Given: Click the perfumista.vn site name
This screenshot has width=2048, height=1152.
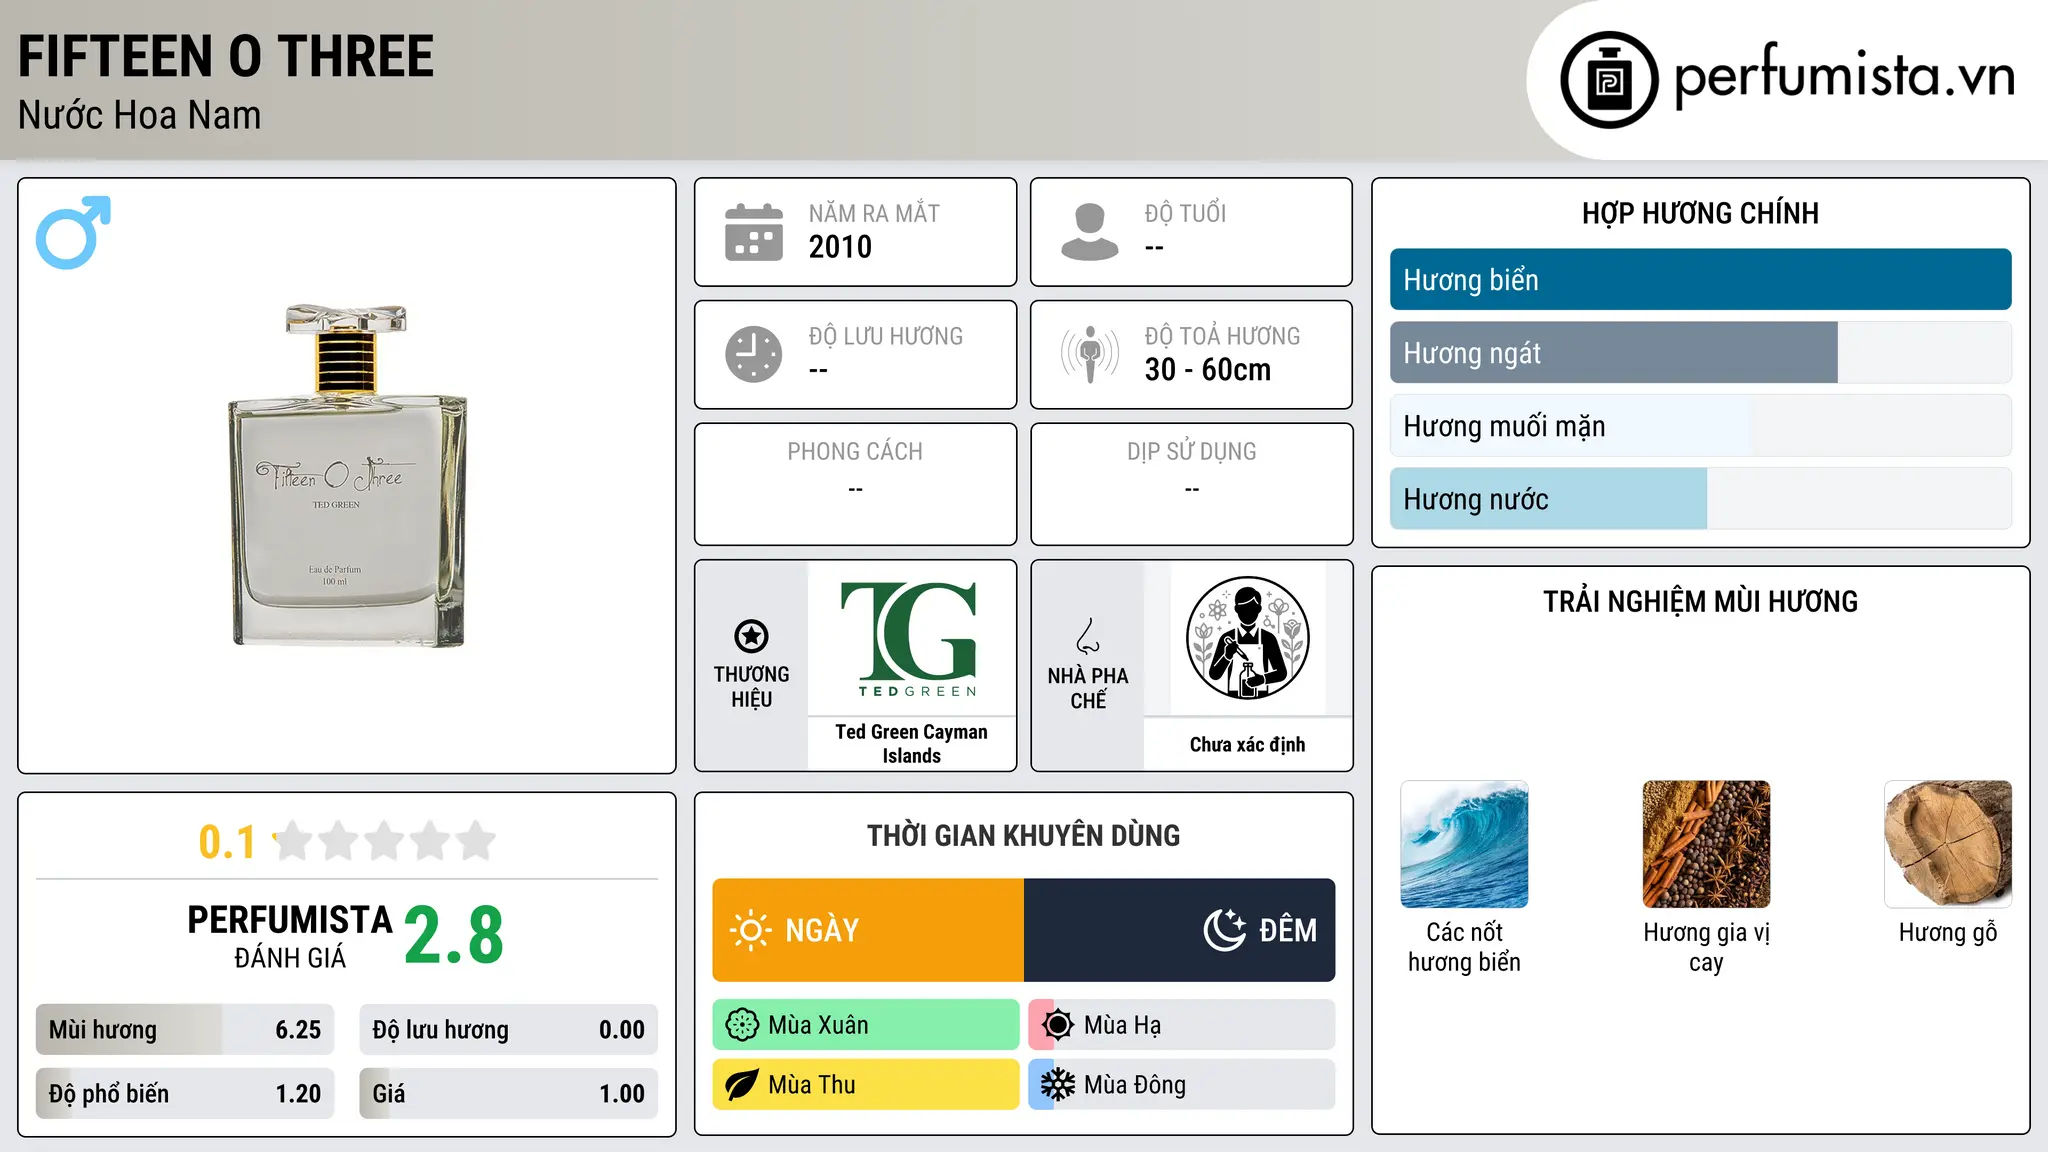Looking at the screenshot, I should coord(1845,76).
